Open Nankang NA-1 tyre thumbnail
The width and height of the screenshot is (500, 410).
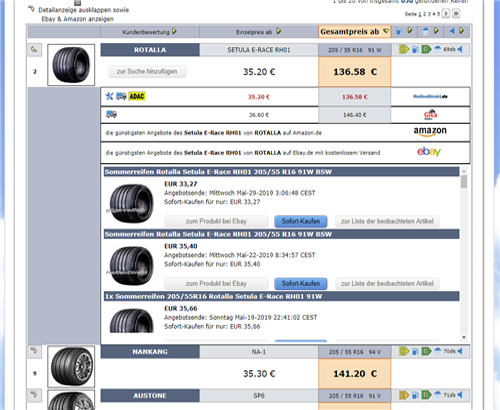click(x=71, y=366)
